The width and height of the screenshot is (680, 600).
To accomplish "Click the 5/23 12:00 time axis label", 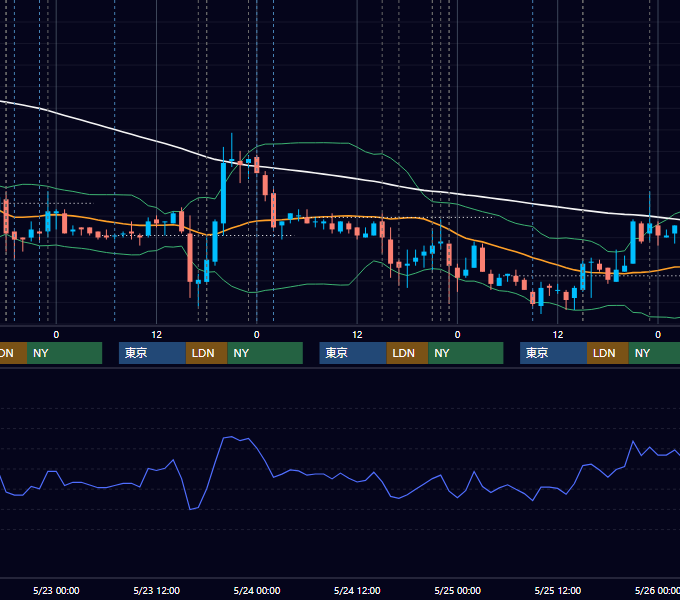I will 157,590.
